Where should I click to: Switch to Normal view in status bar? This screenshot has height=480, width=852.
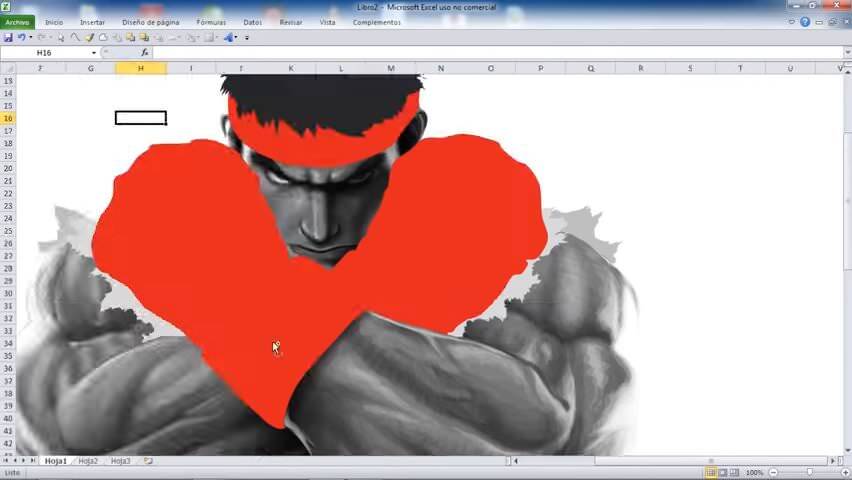(711, 473)
